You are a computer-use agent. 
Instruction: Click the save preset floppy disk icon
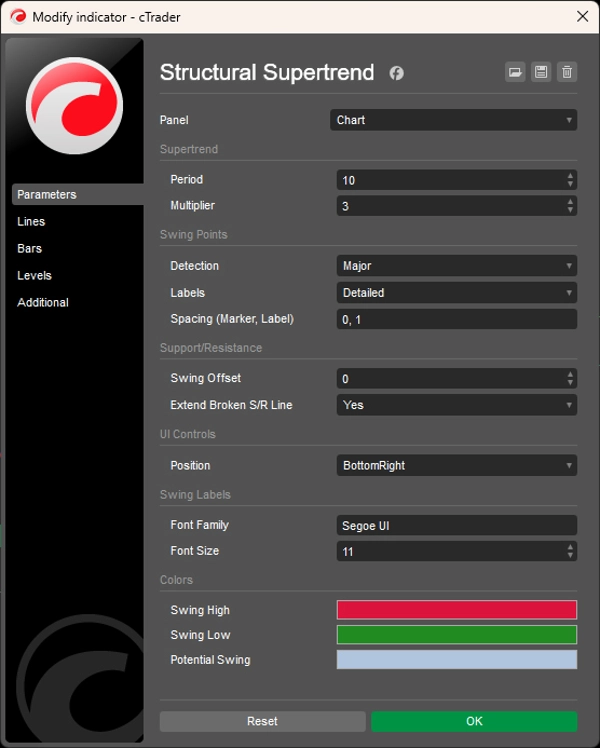(541, 72)
